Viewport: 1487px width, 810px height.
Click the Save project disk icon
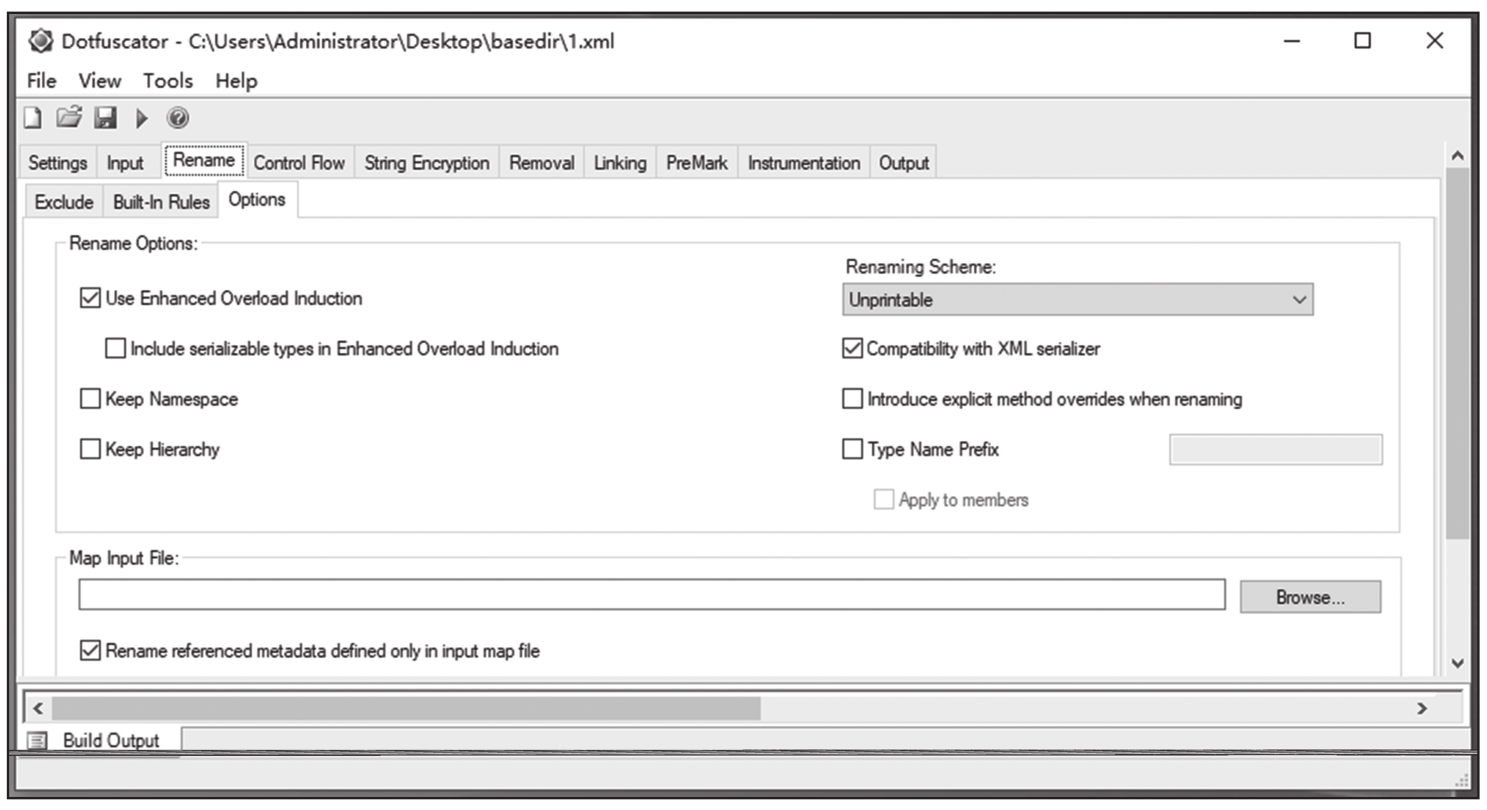point(105,118)
